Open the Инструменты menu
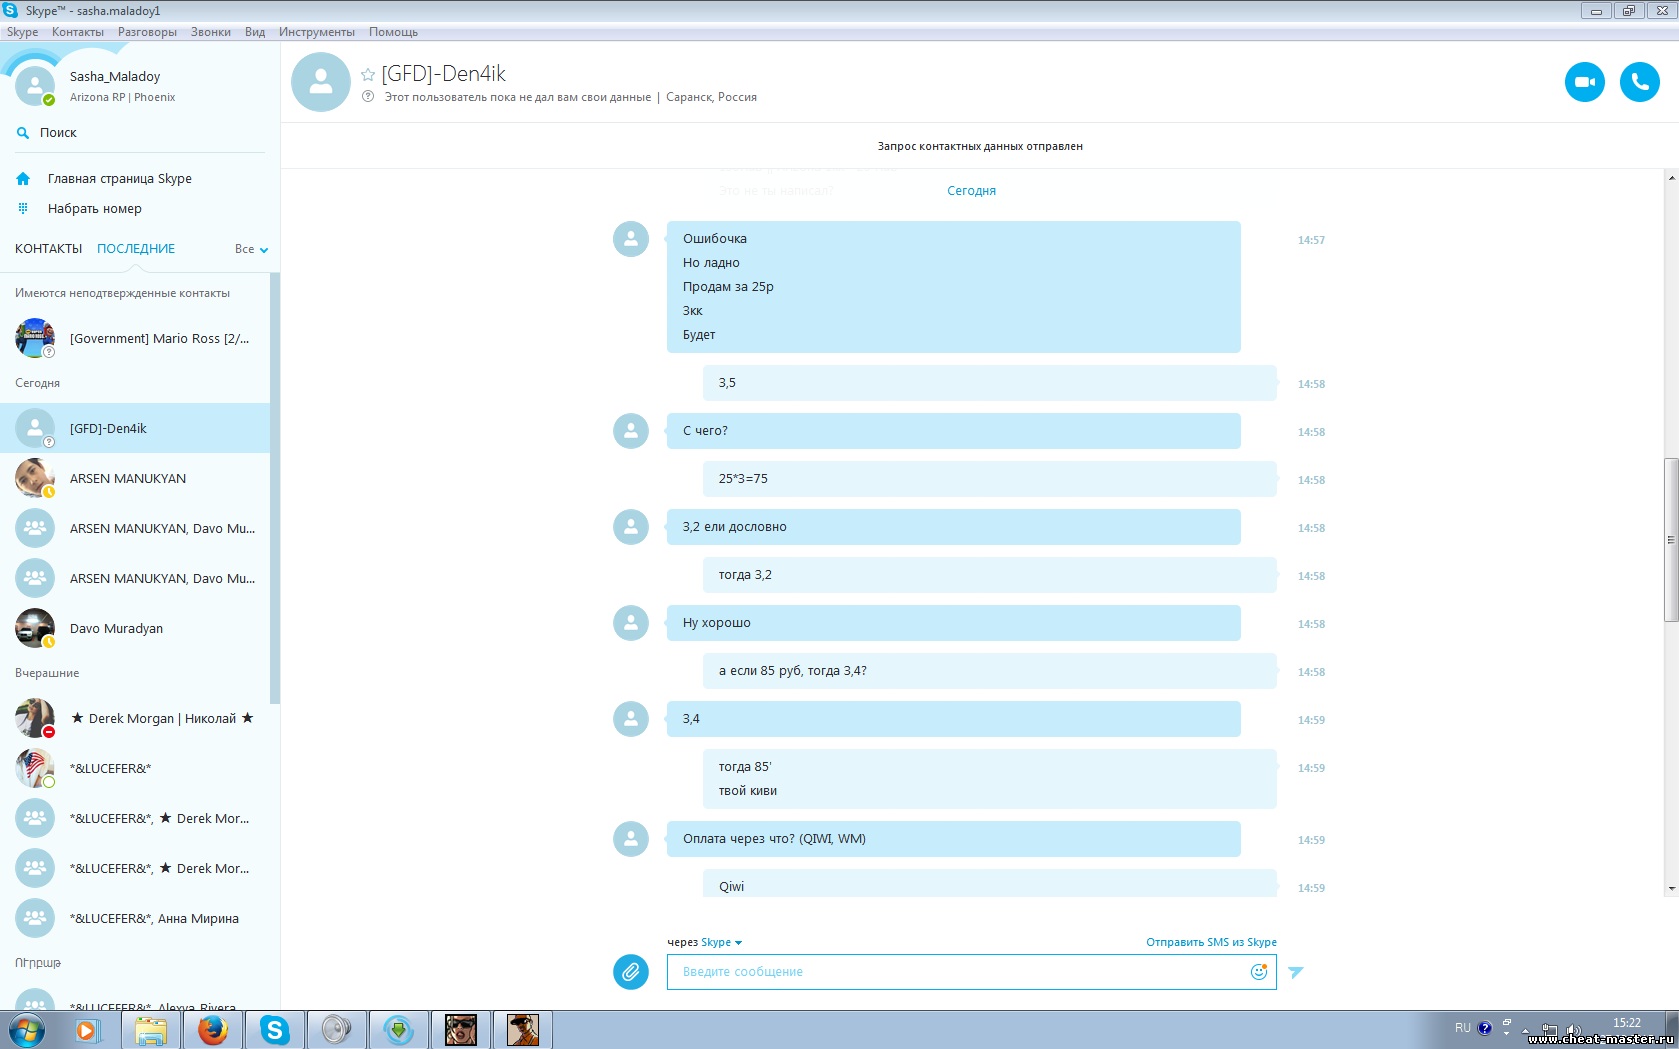 (x=316, y=32)
